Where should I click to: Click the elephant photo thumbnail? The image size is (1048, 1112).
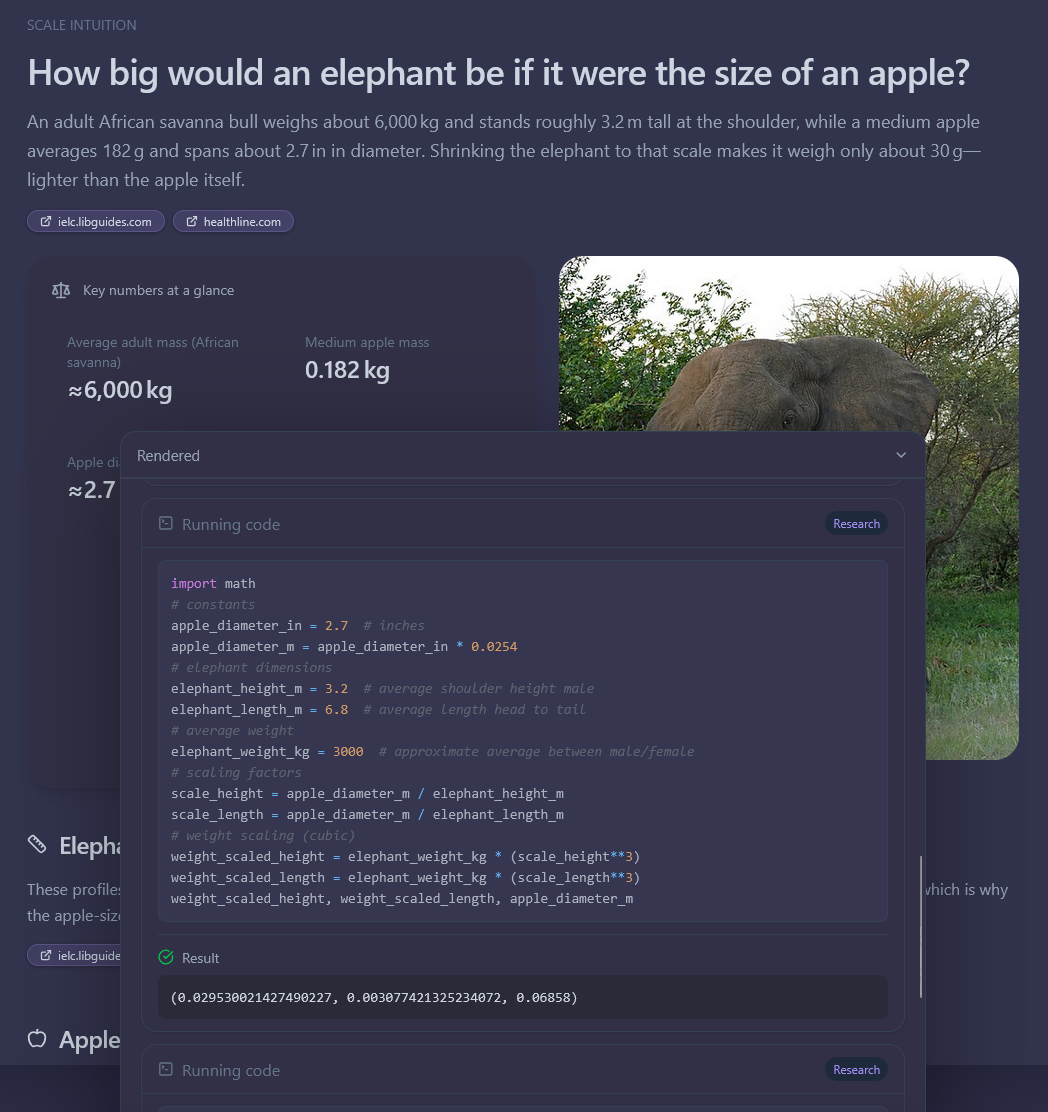pos(788,343)
